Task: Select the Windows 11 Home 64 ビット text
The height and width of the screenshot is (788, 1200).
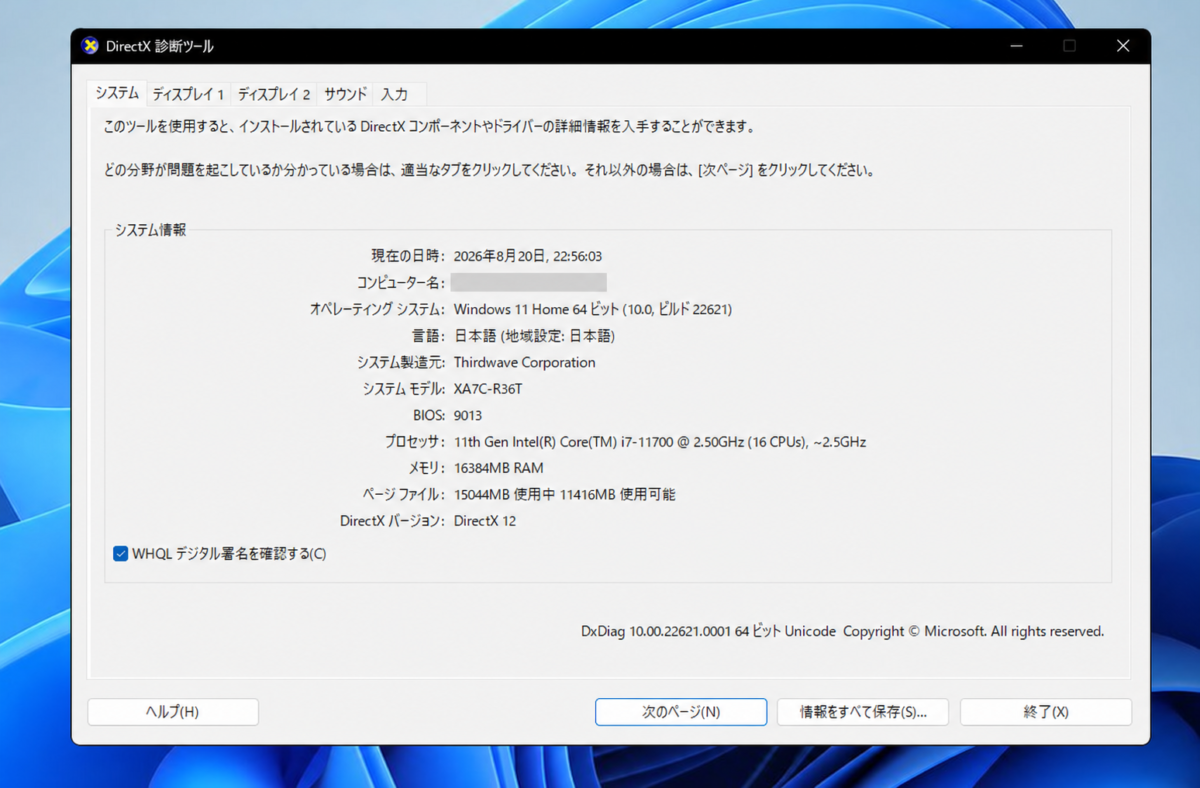Action: (x=535, y=309)
